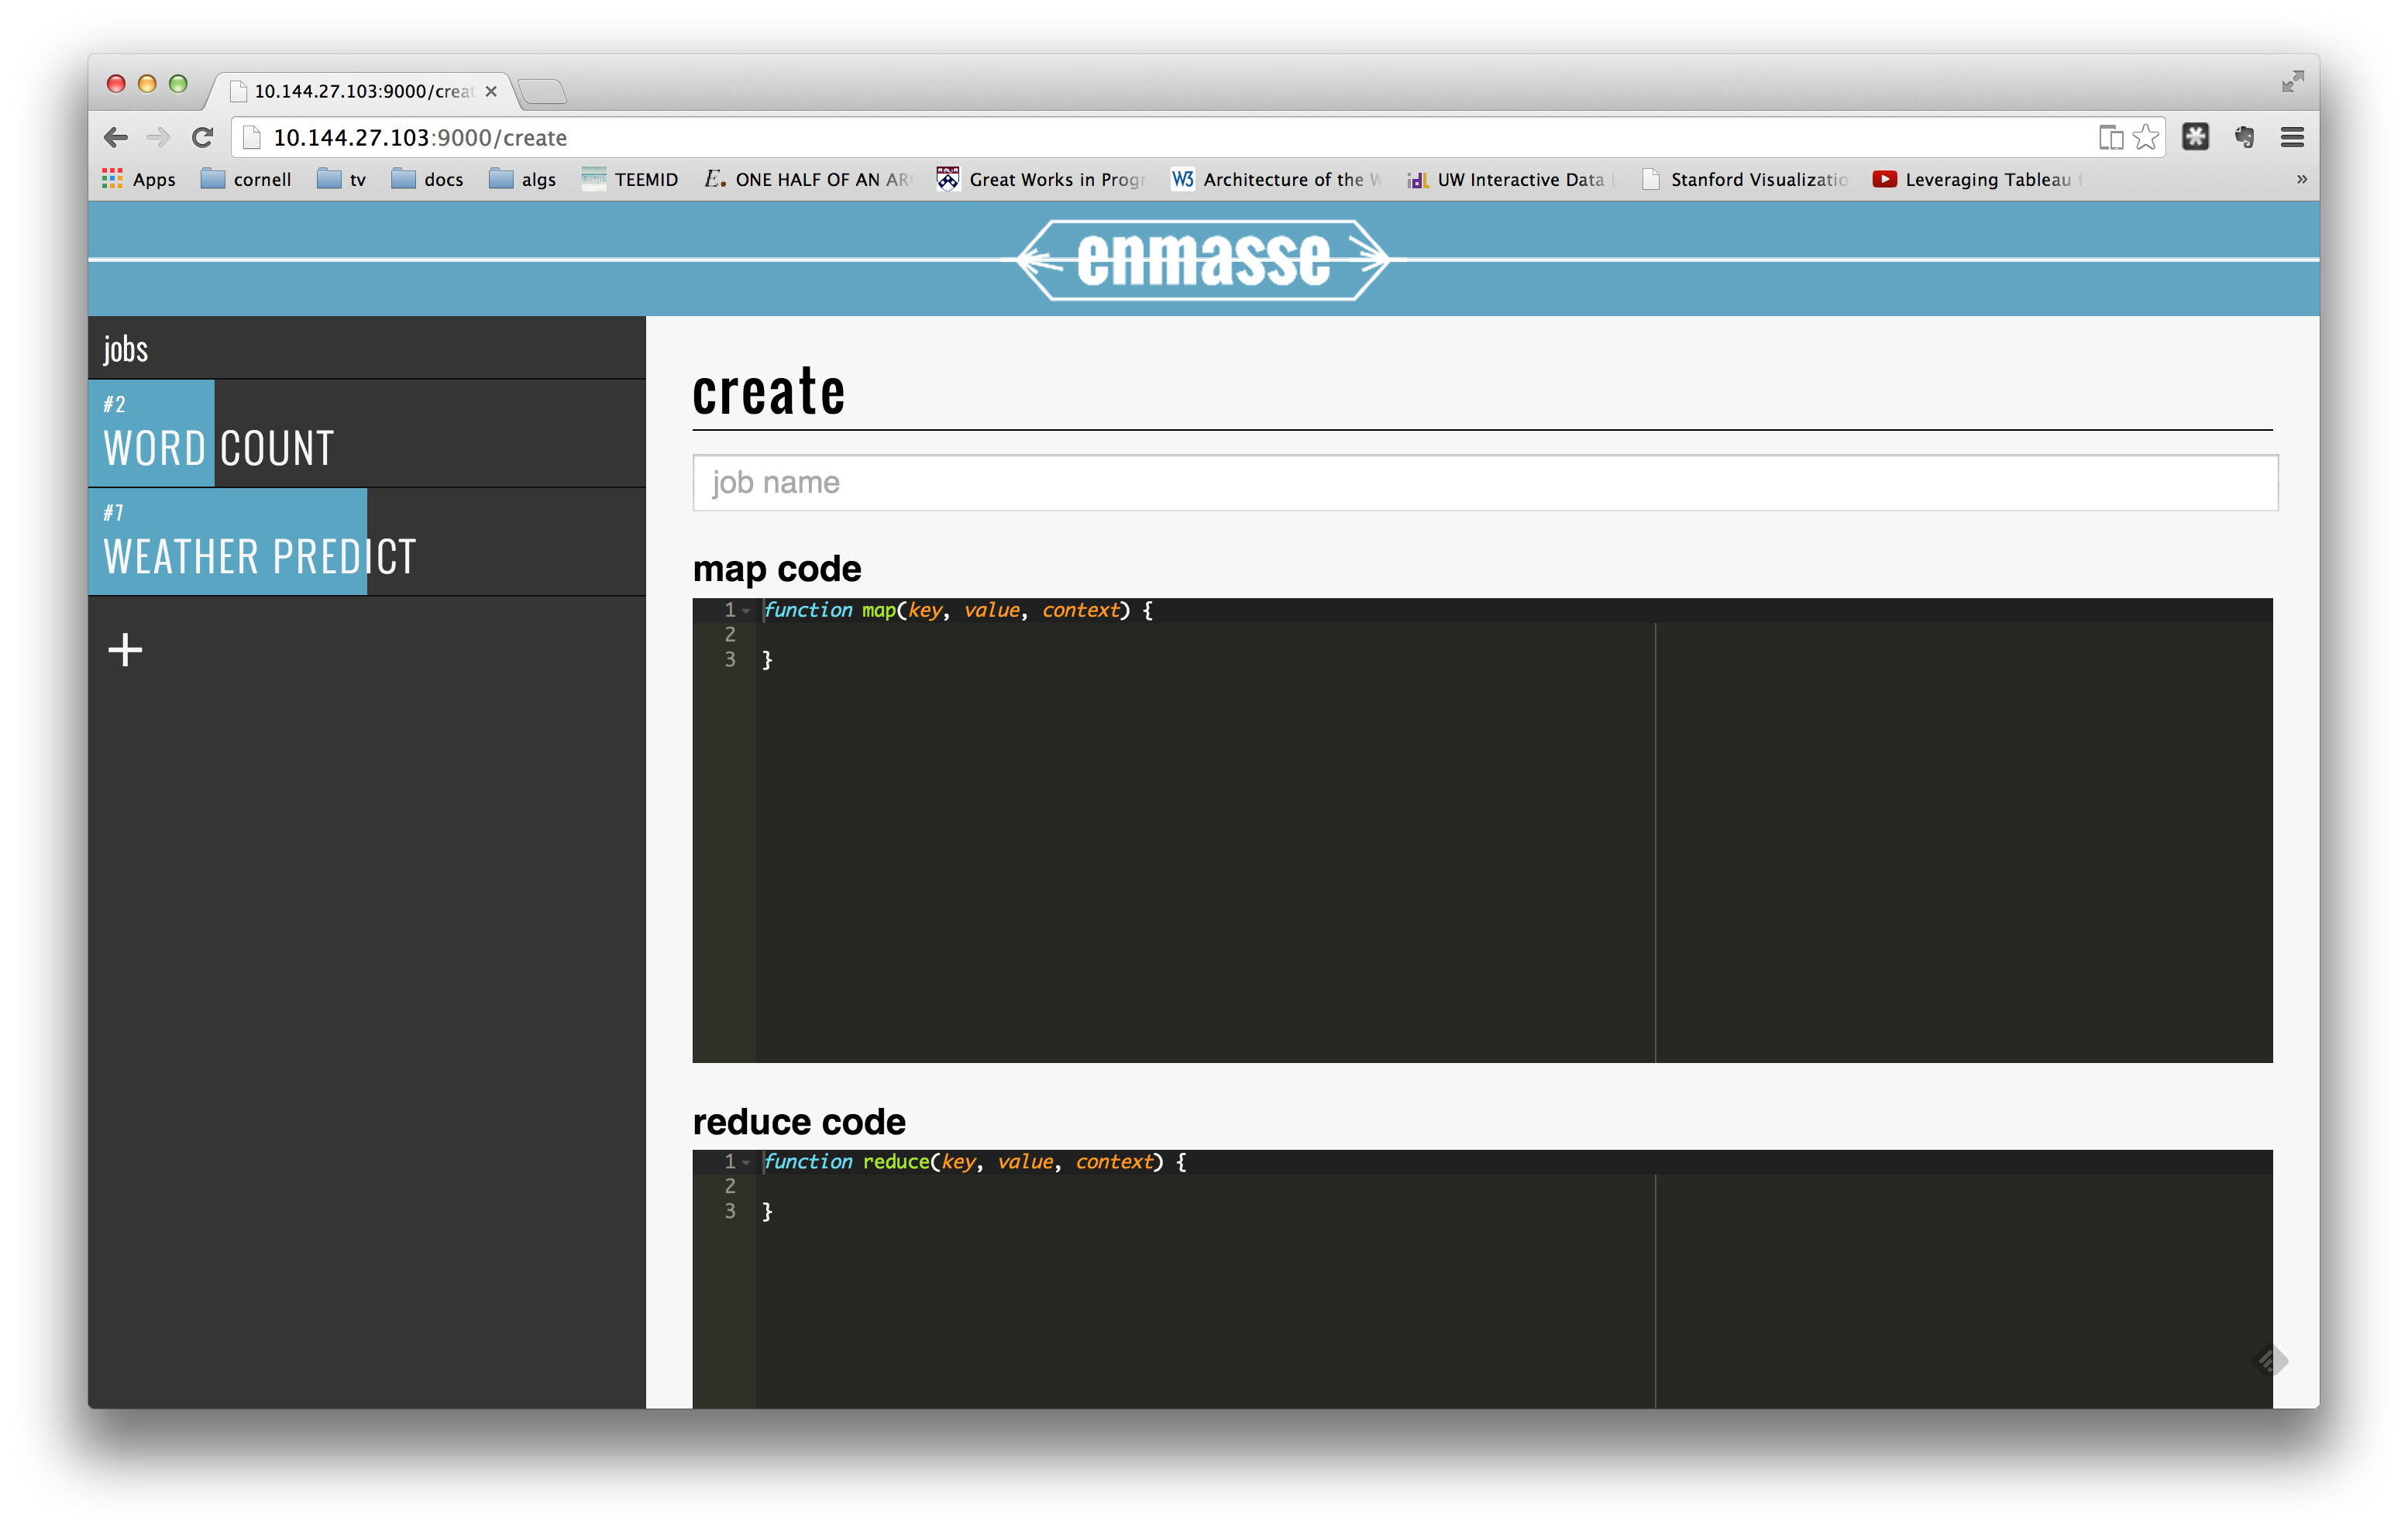Viewport: 2408px width, 1531px height.
Task: Expand hidden bookmarks overflow chevron
Action: point(2301,179)
